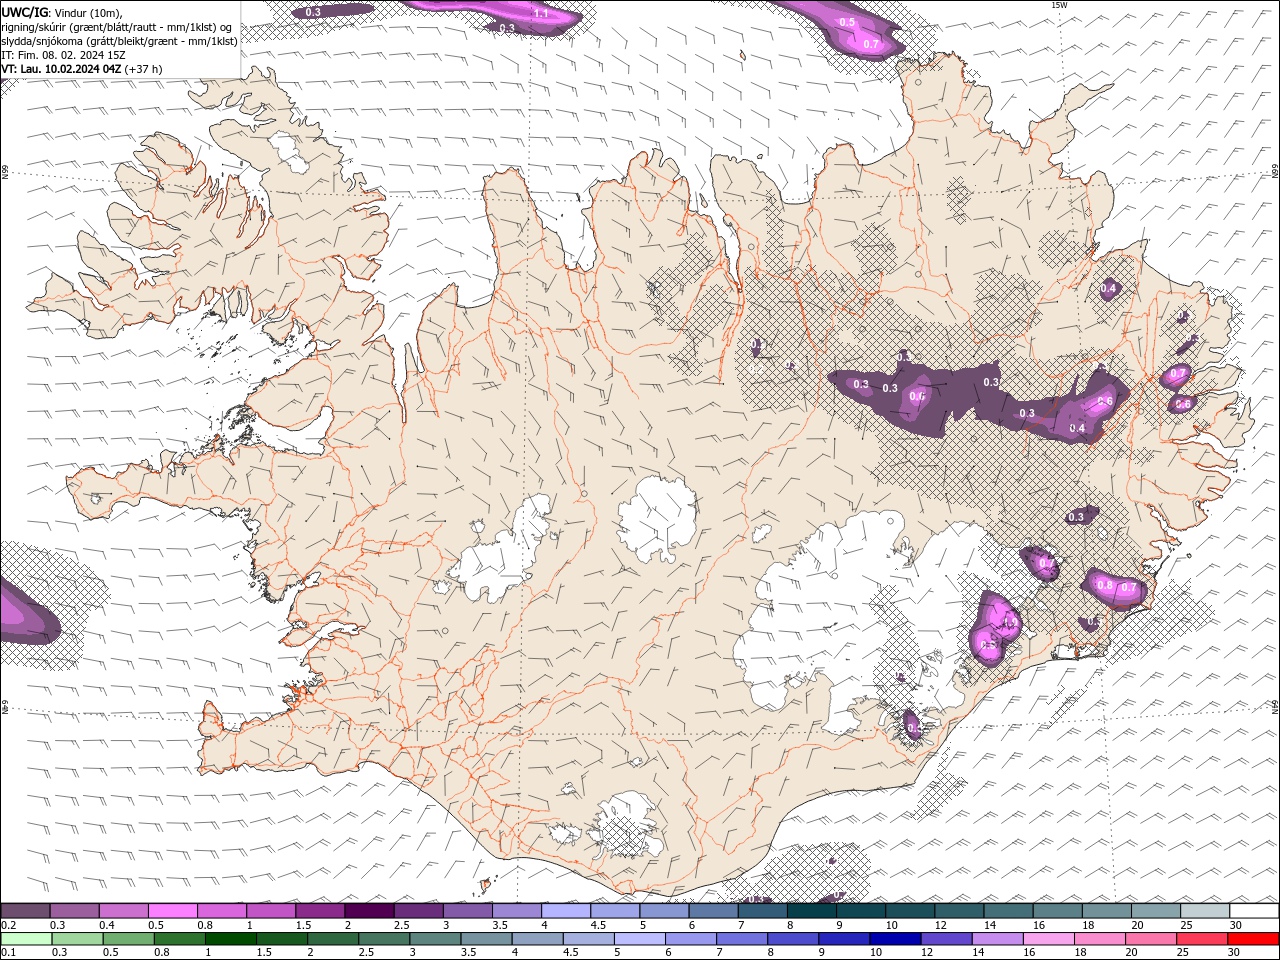Pick the dark purple 2 swatch, upper legend row
Image resolution: width=1280 pixels, height=960 pixels.
point(369,910)
